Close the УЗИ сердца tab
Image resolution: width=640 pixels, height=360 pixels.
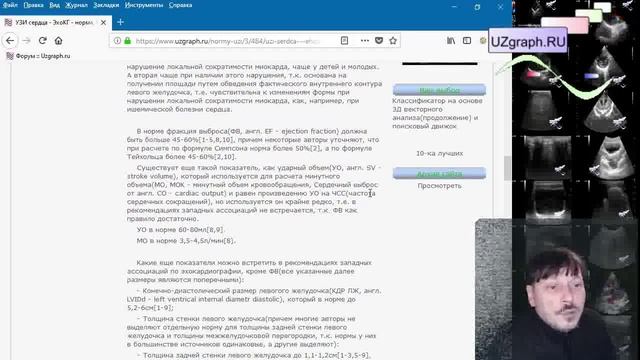click(x=103, y=22)
